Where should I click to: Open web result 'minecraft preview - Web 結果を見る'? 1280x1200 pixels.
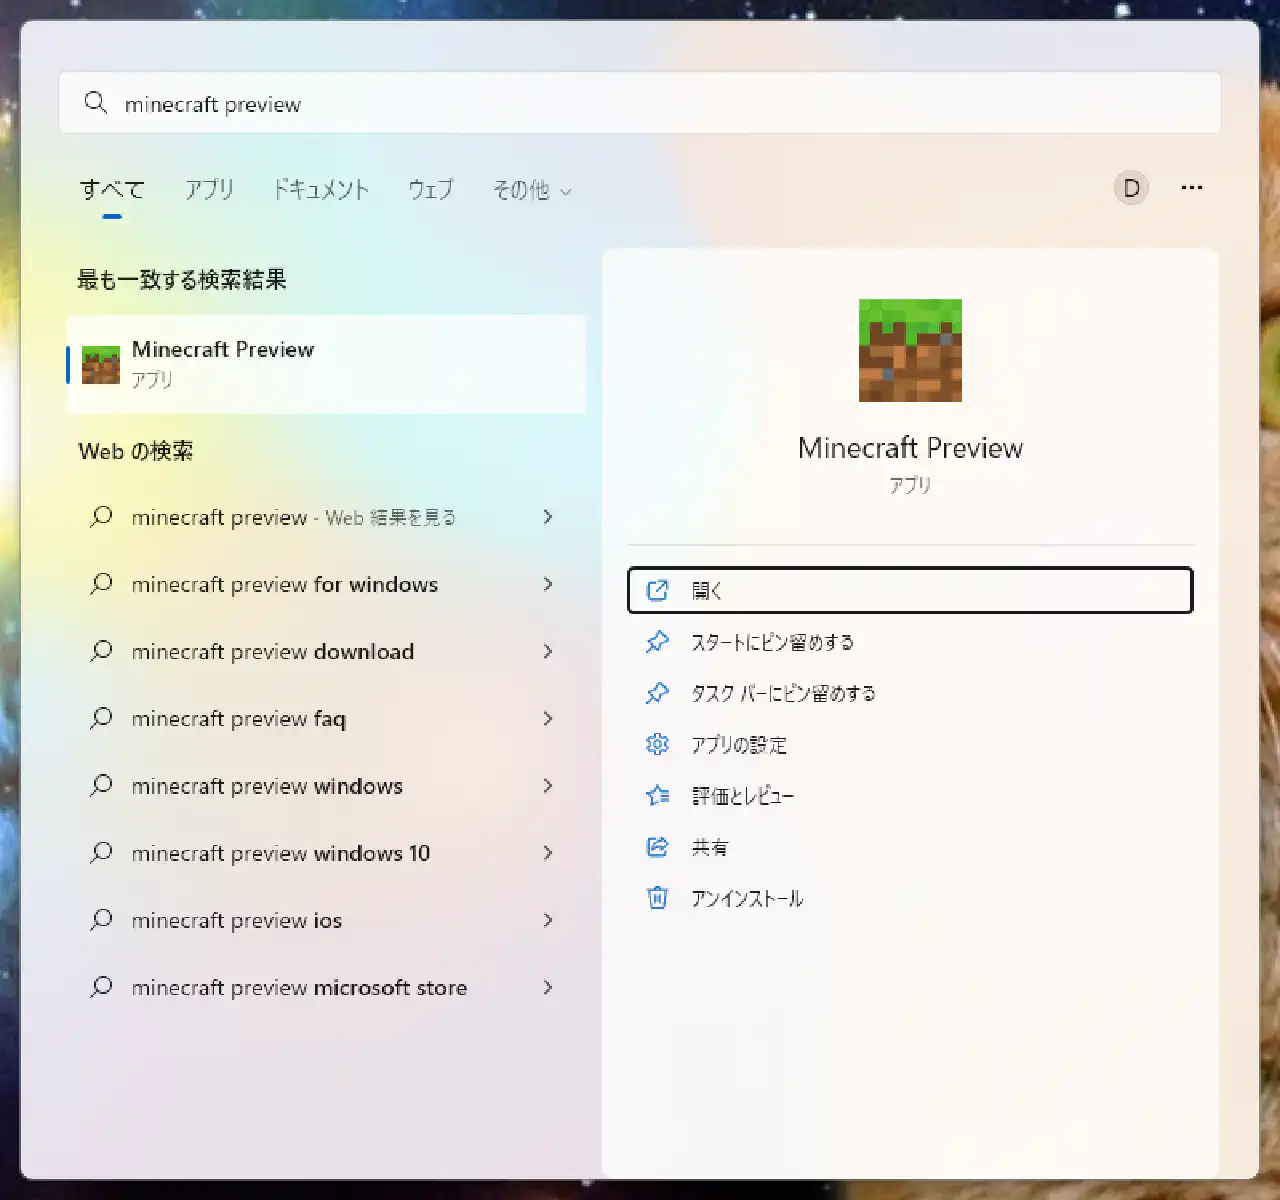[x=326, y=517]
